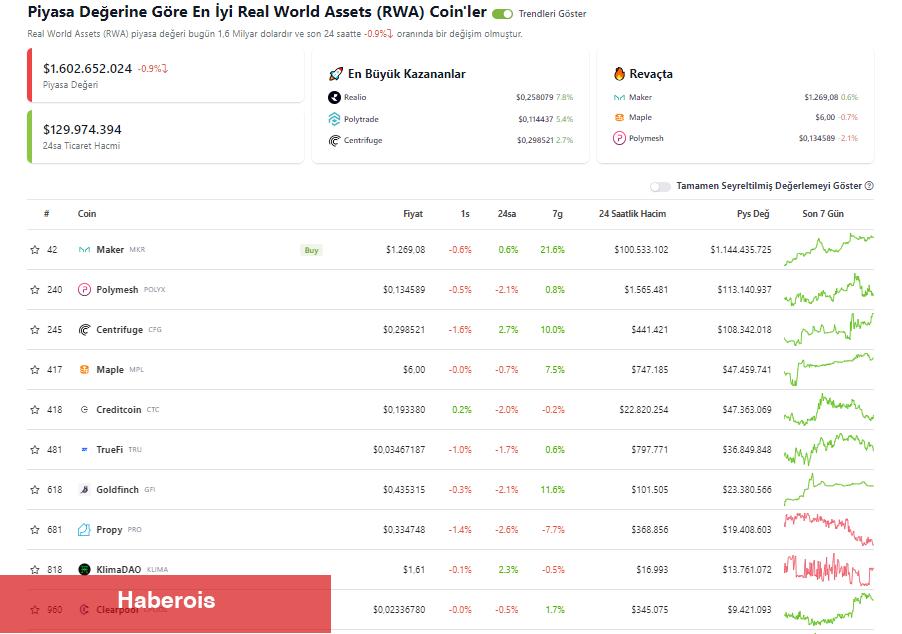Image resolution: width=902 pixels, height=634 pixels.
Task: Open the Maple MPL coin page
Action: pos(120,370)
